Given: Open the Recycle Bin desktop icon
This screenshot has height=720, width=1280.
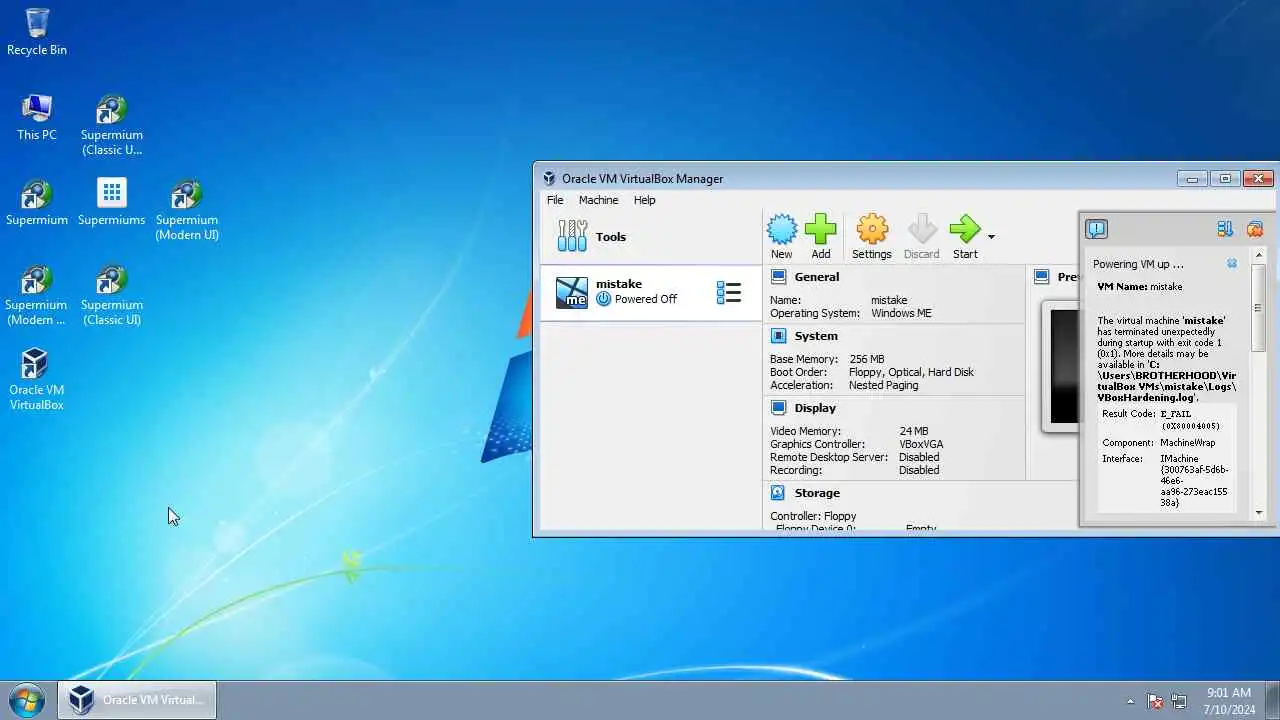Looking at the screenshot, I should (37, 32).
